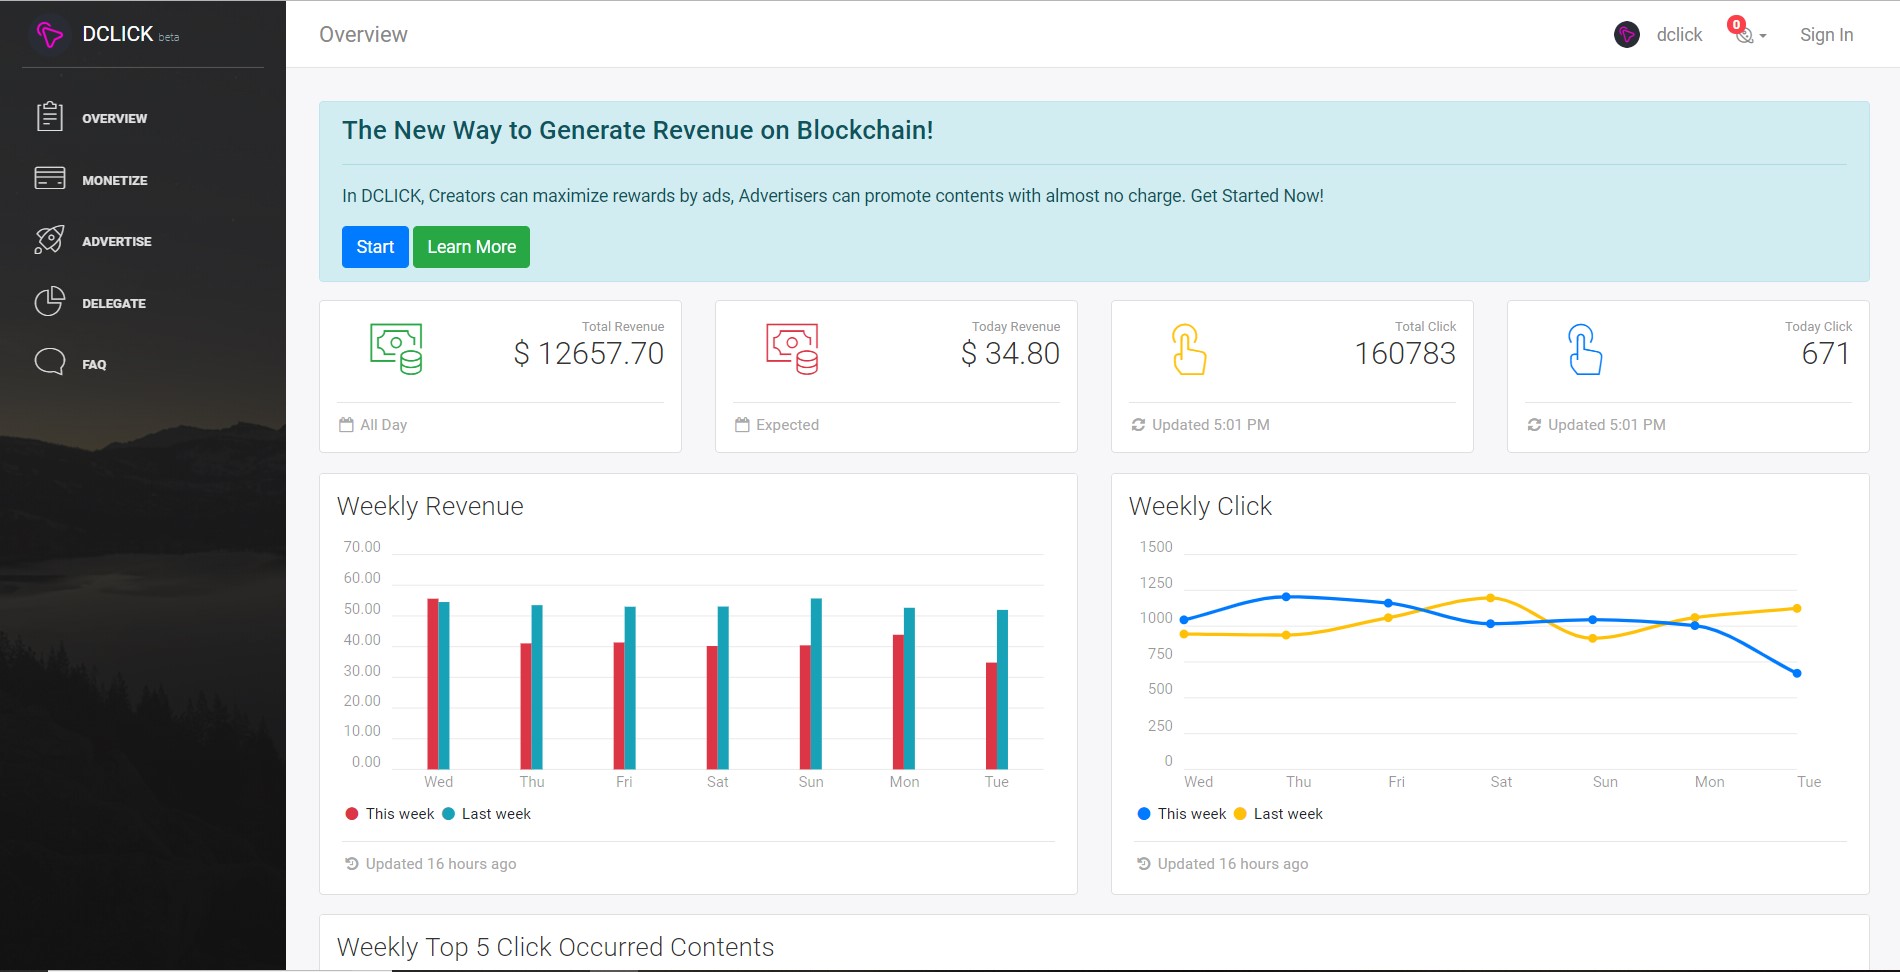Click the red Tue bar in Weekly Revenue

(x=991, y=716)
